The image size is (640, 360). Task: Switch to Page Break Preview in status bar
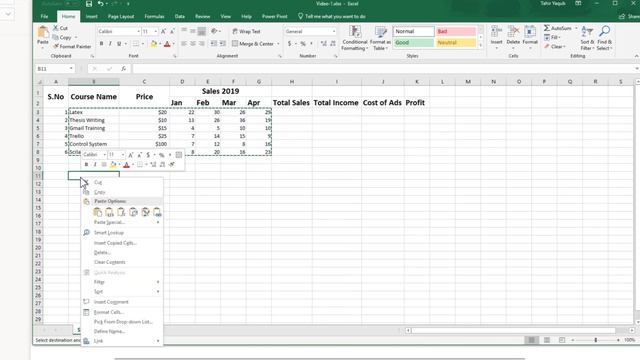[562, 340]
